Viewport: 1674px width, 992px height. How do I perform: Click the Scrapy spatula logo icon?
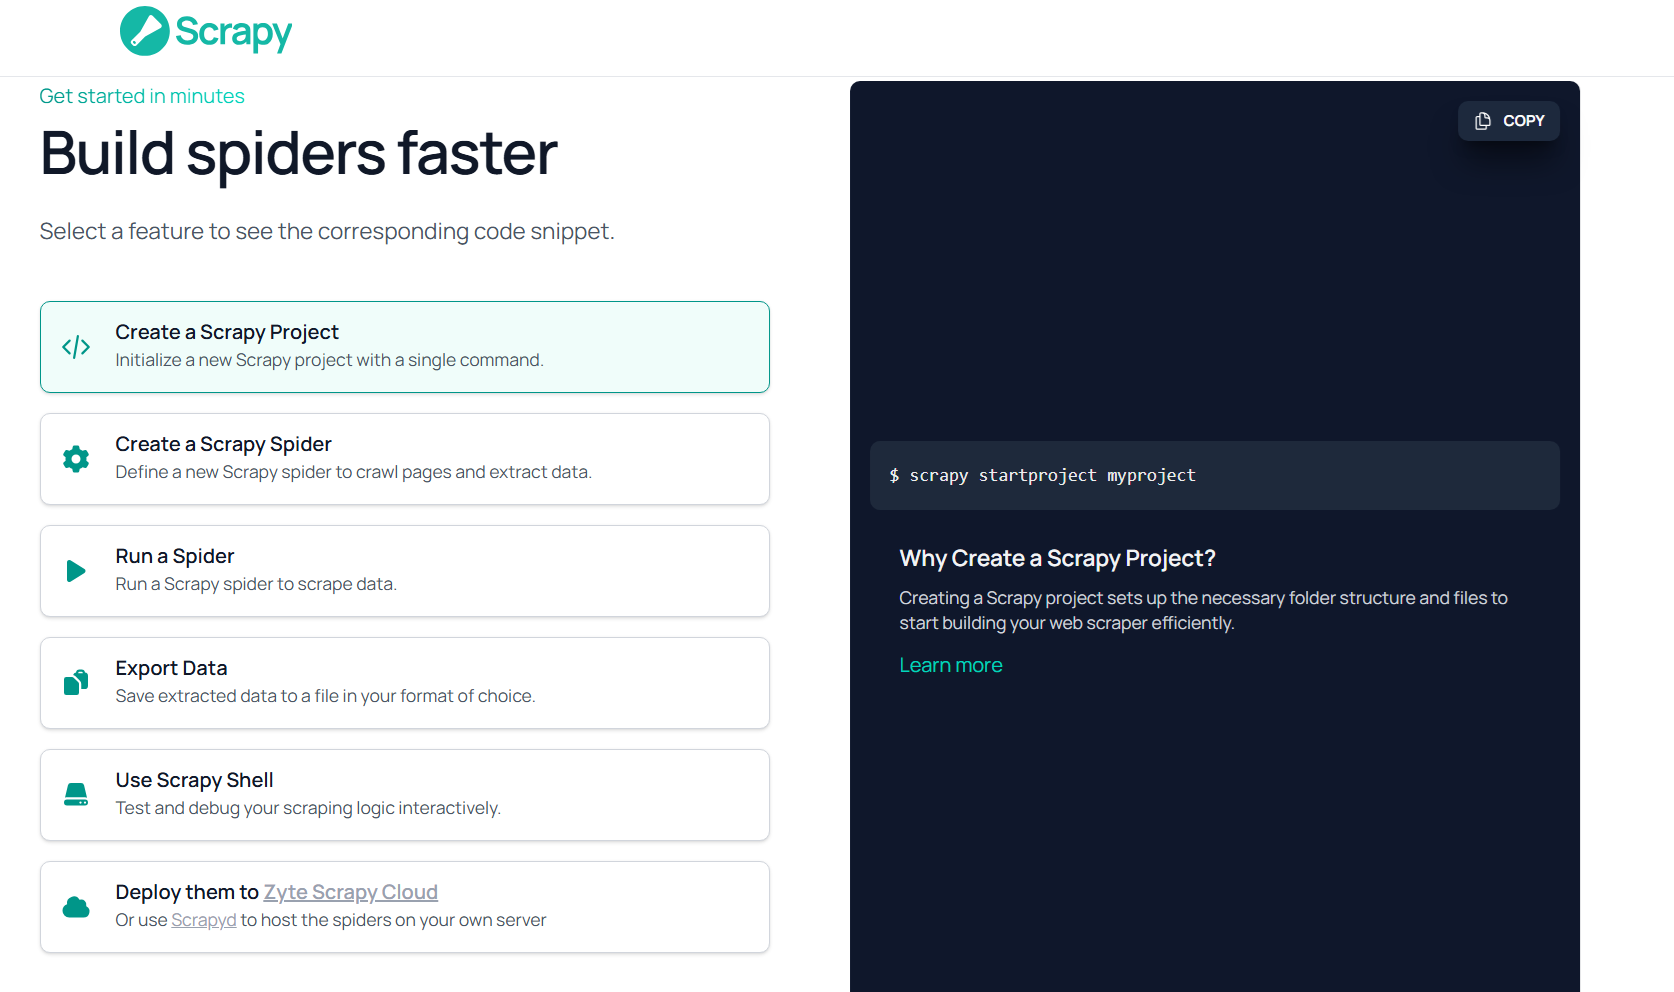pyautogui.click(x=144, y=31)
